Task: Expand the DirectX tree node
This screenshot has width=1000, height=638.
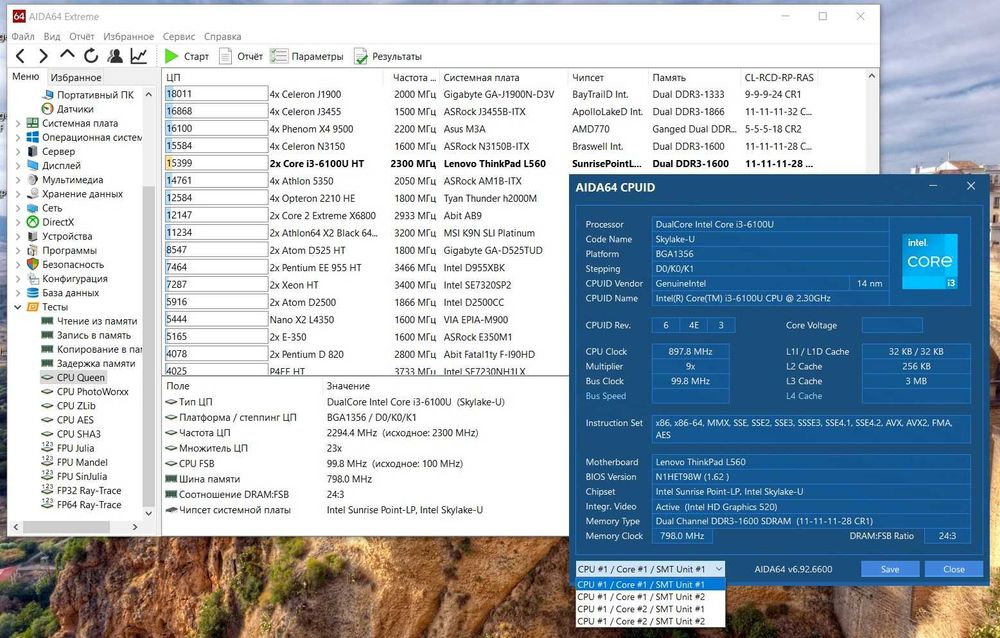Action: coord(18,222)
